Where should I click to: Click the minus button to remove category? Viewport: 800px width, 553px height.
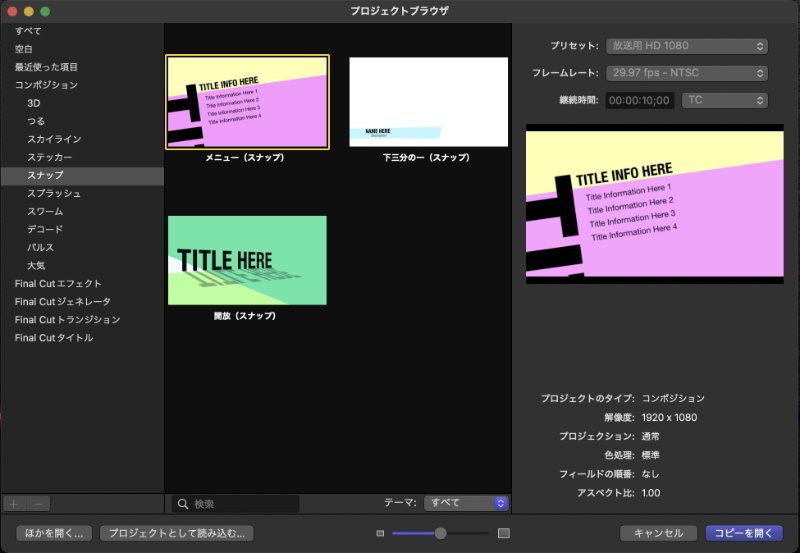[x=37, y=504]
